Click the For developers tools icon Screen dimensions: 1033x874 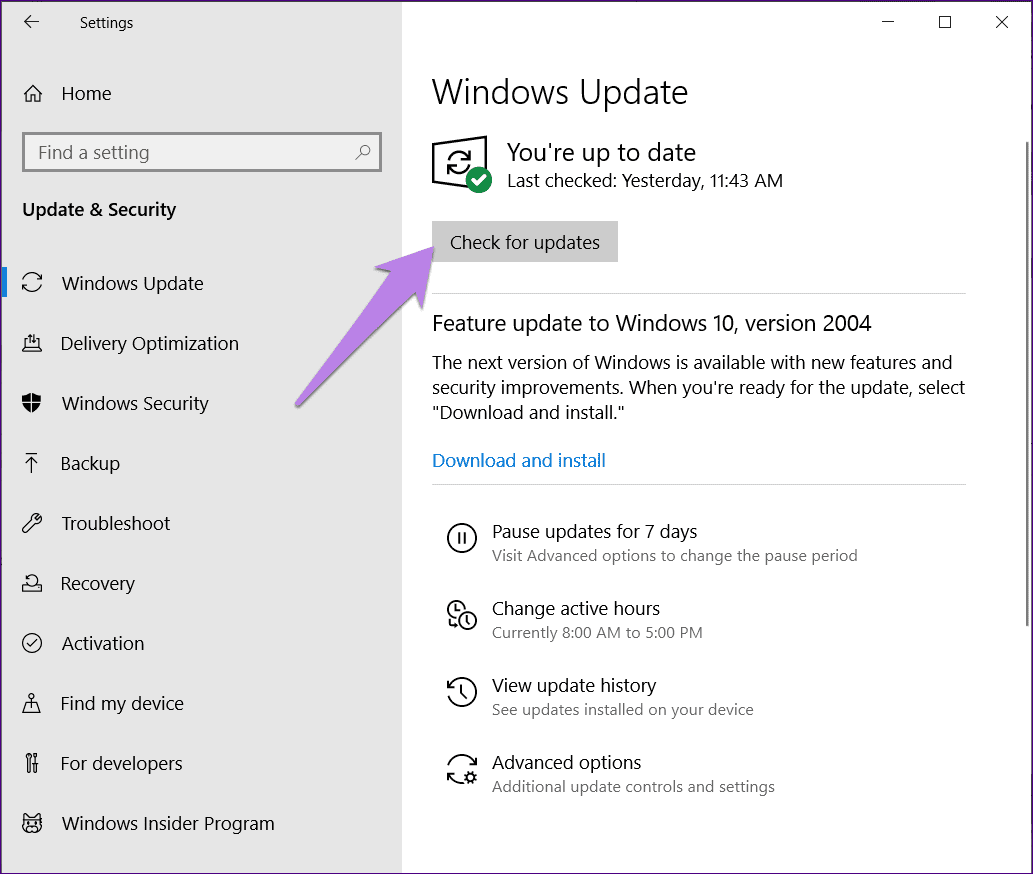click(x=32, y=763)
